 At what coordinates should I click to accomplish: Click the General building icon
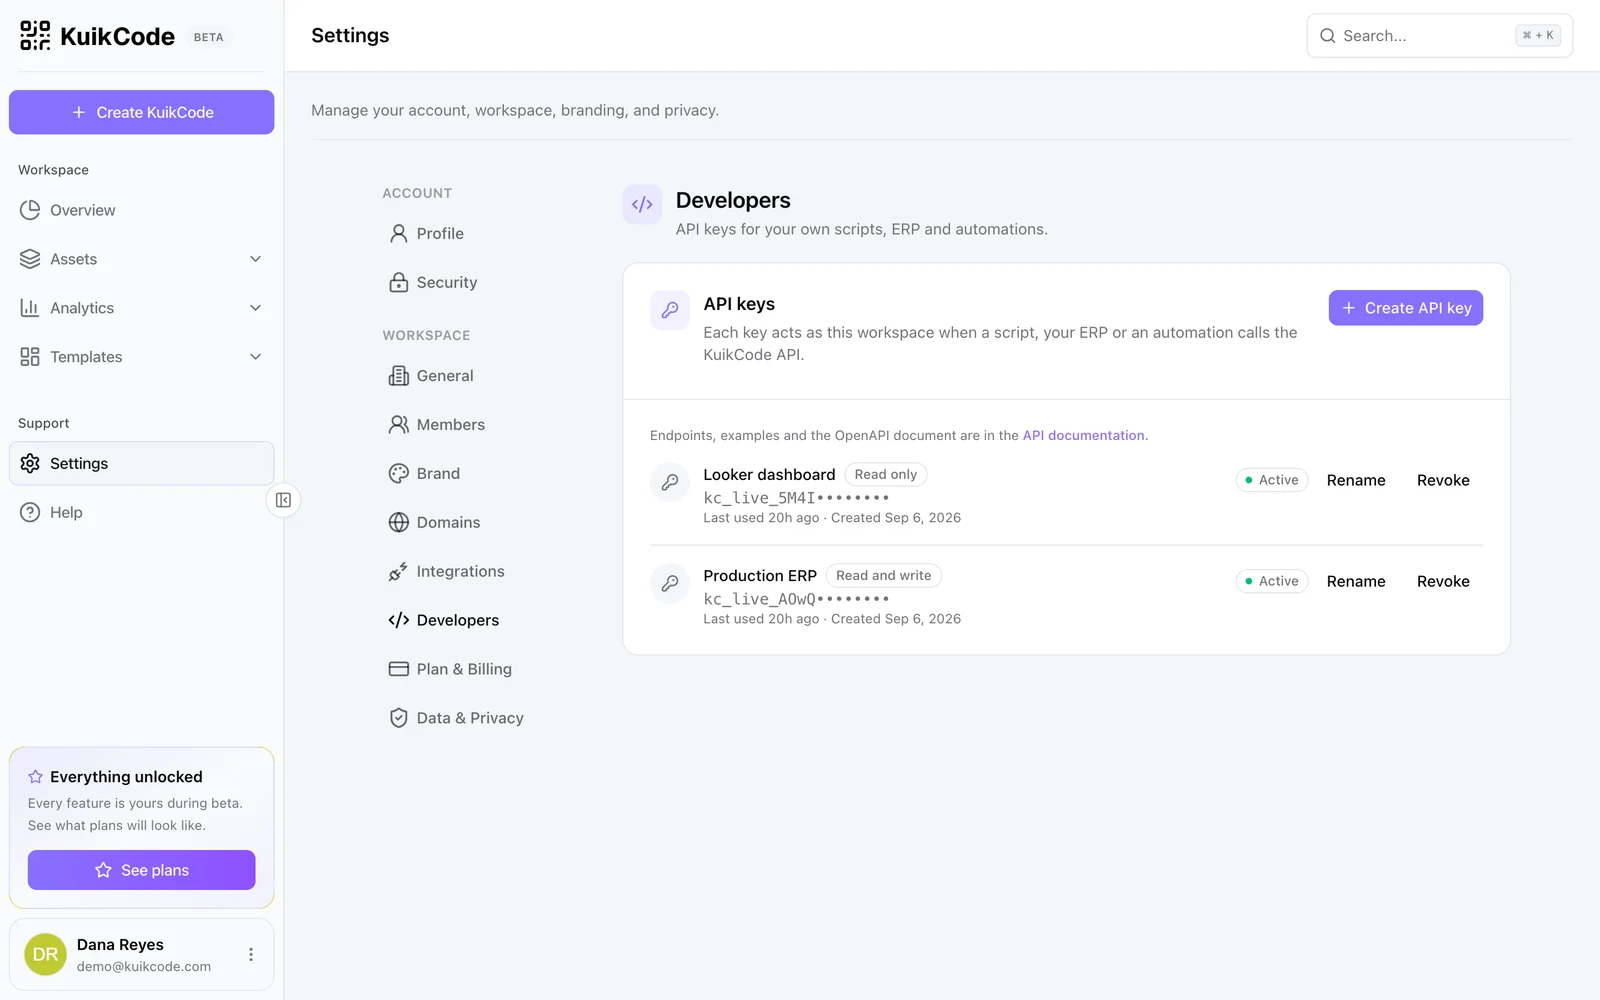click(398, 376)
